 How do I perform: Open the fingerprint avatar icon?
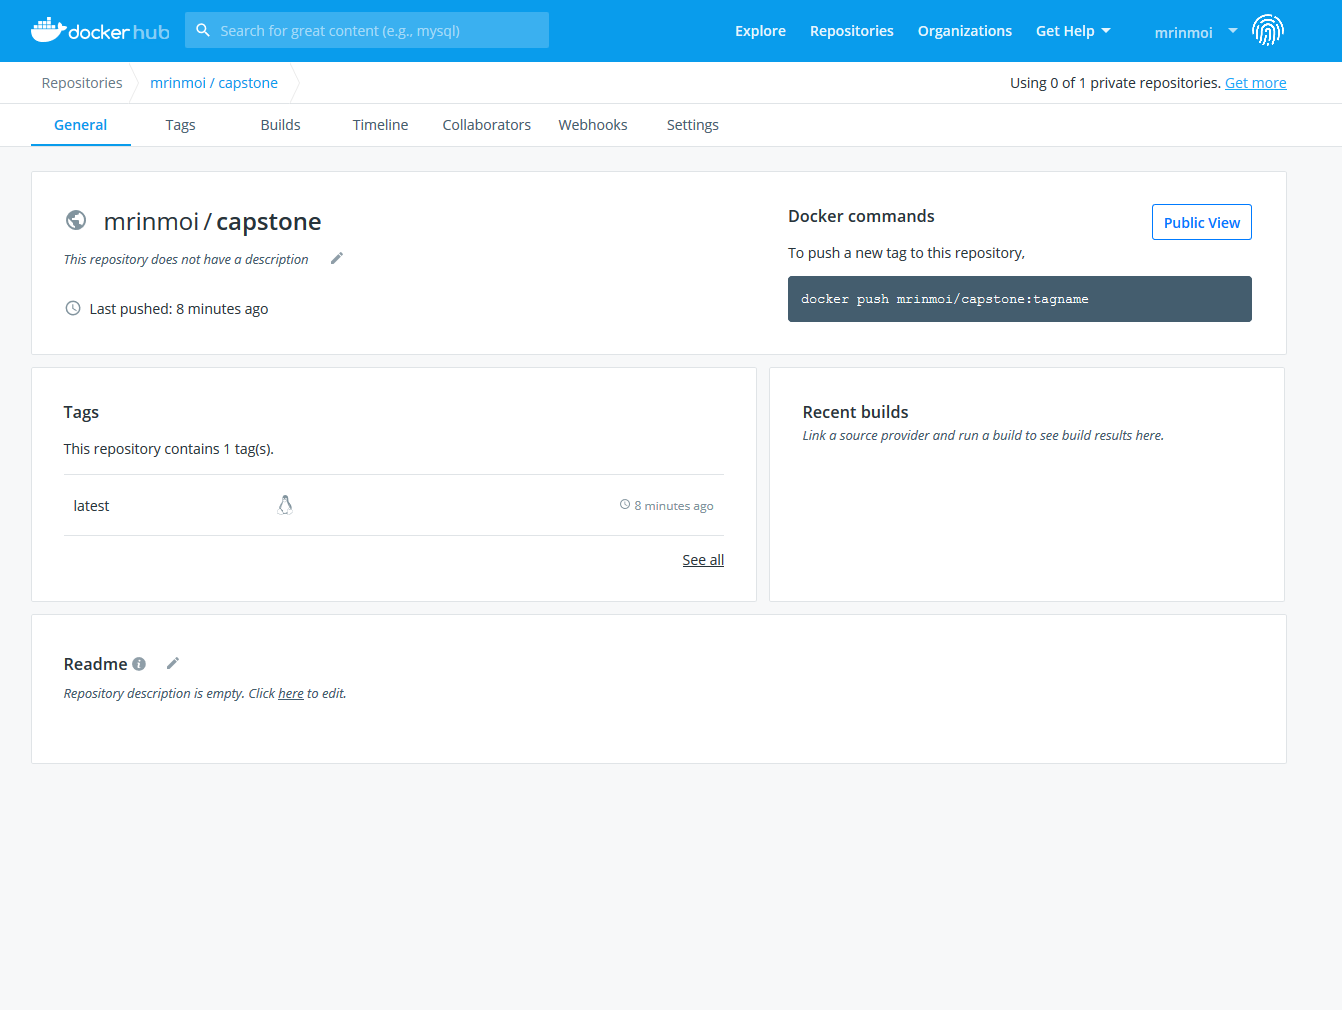pyautogui.click(x=1267, y=31)
